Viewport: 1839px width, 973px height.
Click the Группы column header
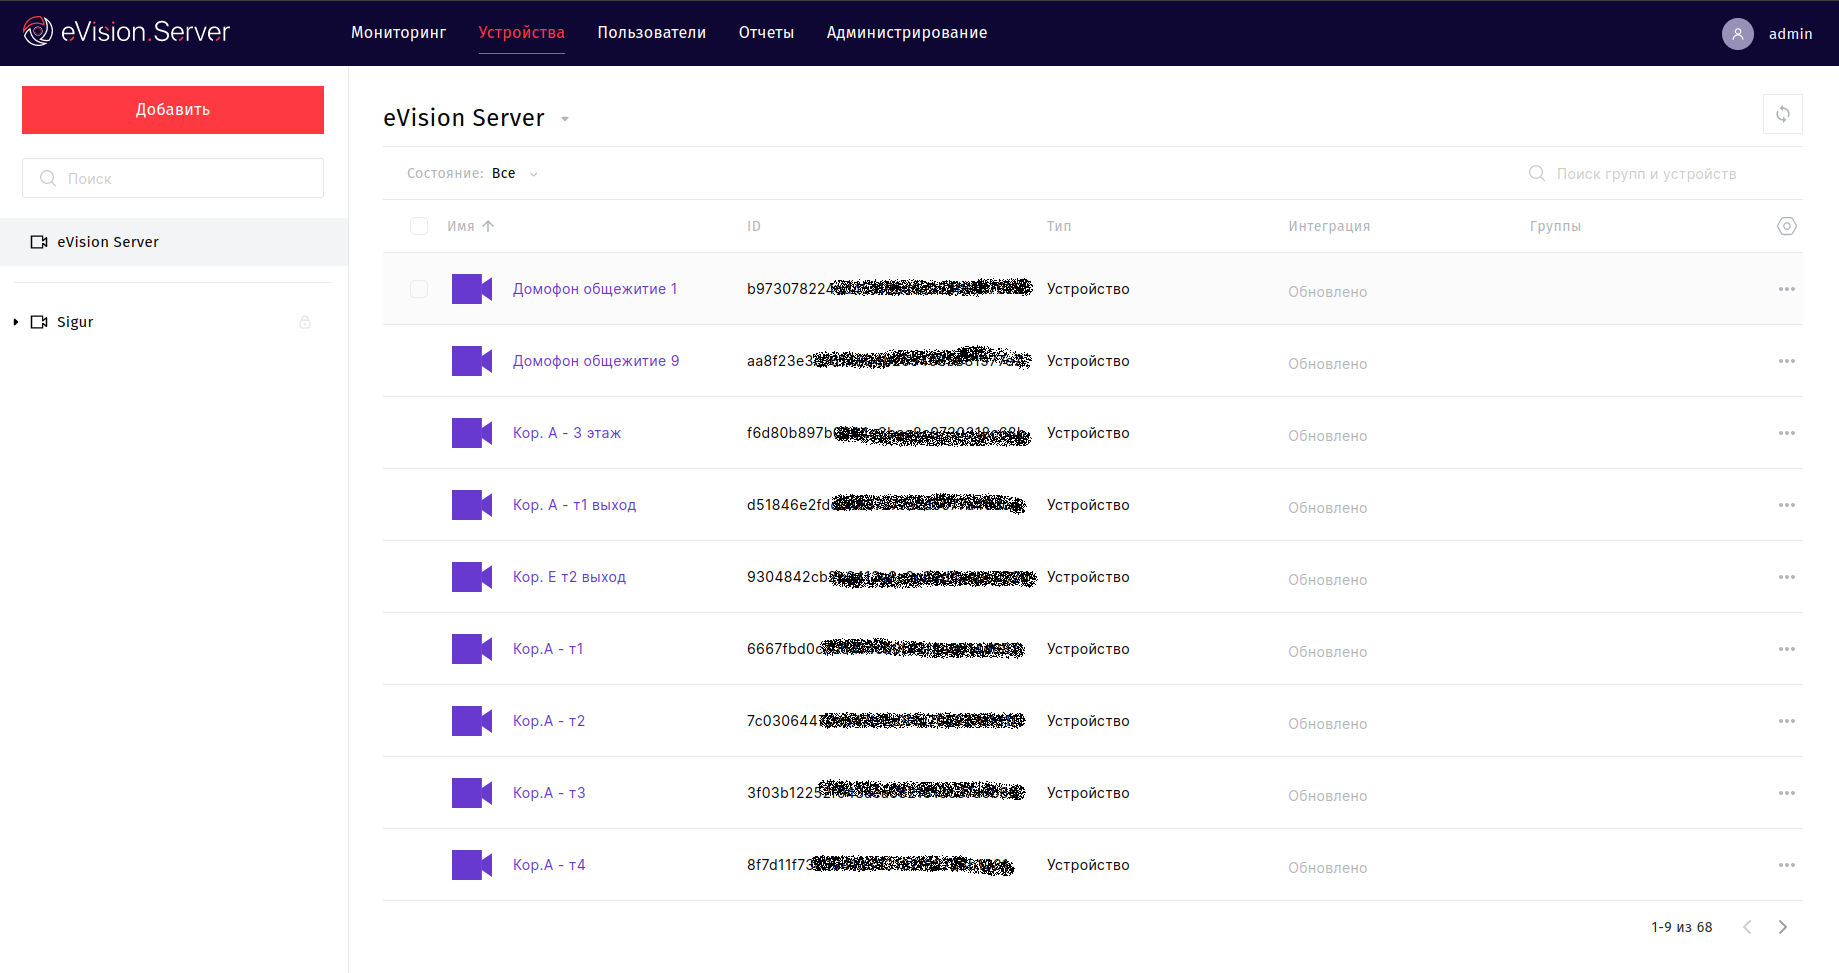click(x=1555, y=226)
